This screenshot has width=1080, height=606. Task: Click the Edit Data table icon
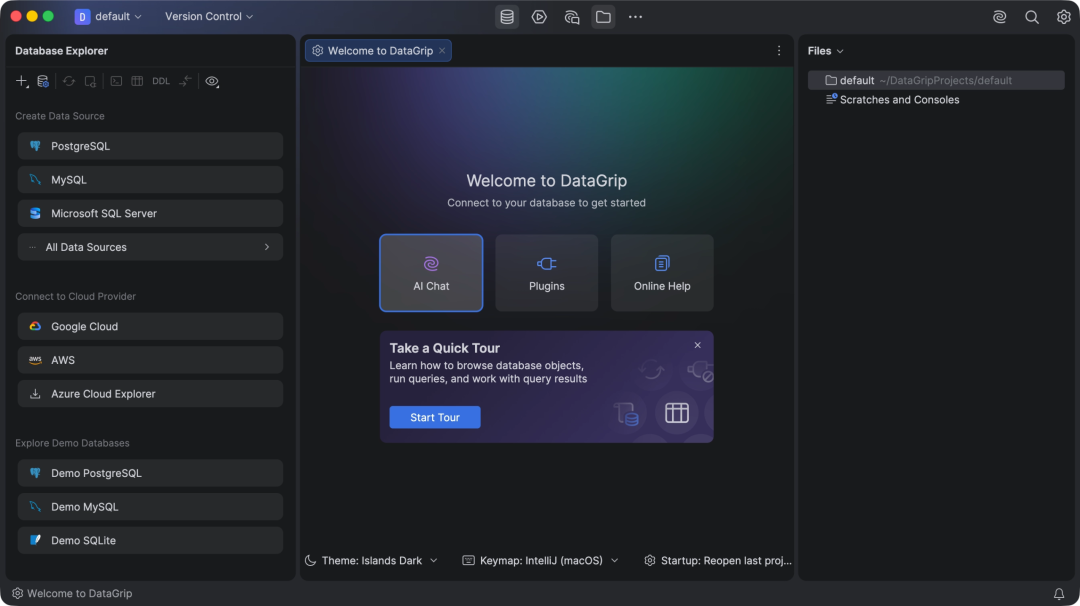pyautogui.click(x=137, y=81)
